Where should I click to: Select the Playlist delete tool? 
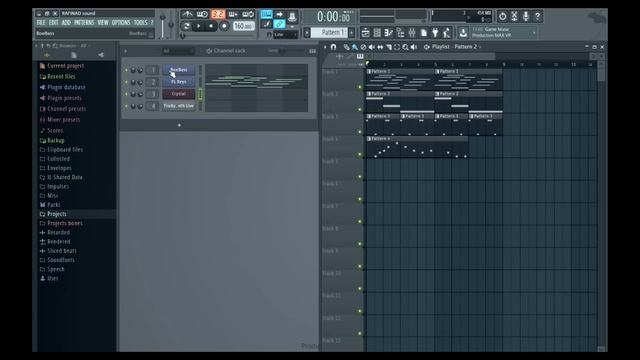click(x=363, y=47)
